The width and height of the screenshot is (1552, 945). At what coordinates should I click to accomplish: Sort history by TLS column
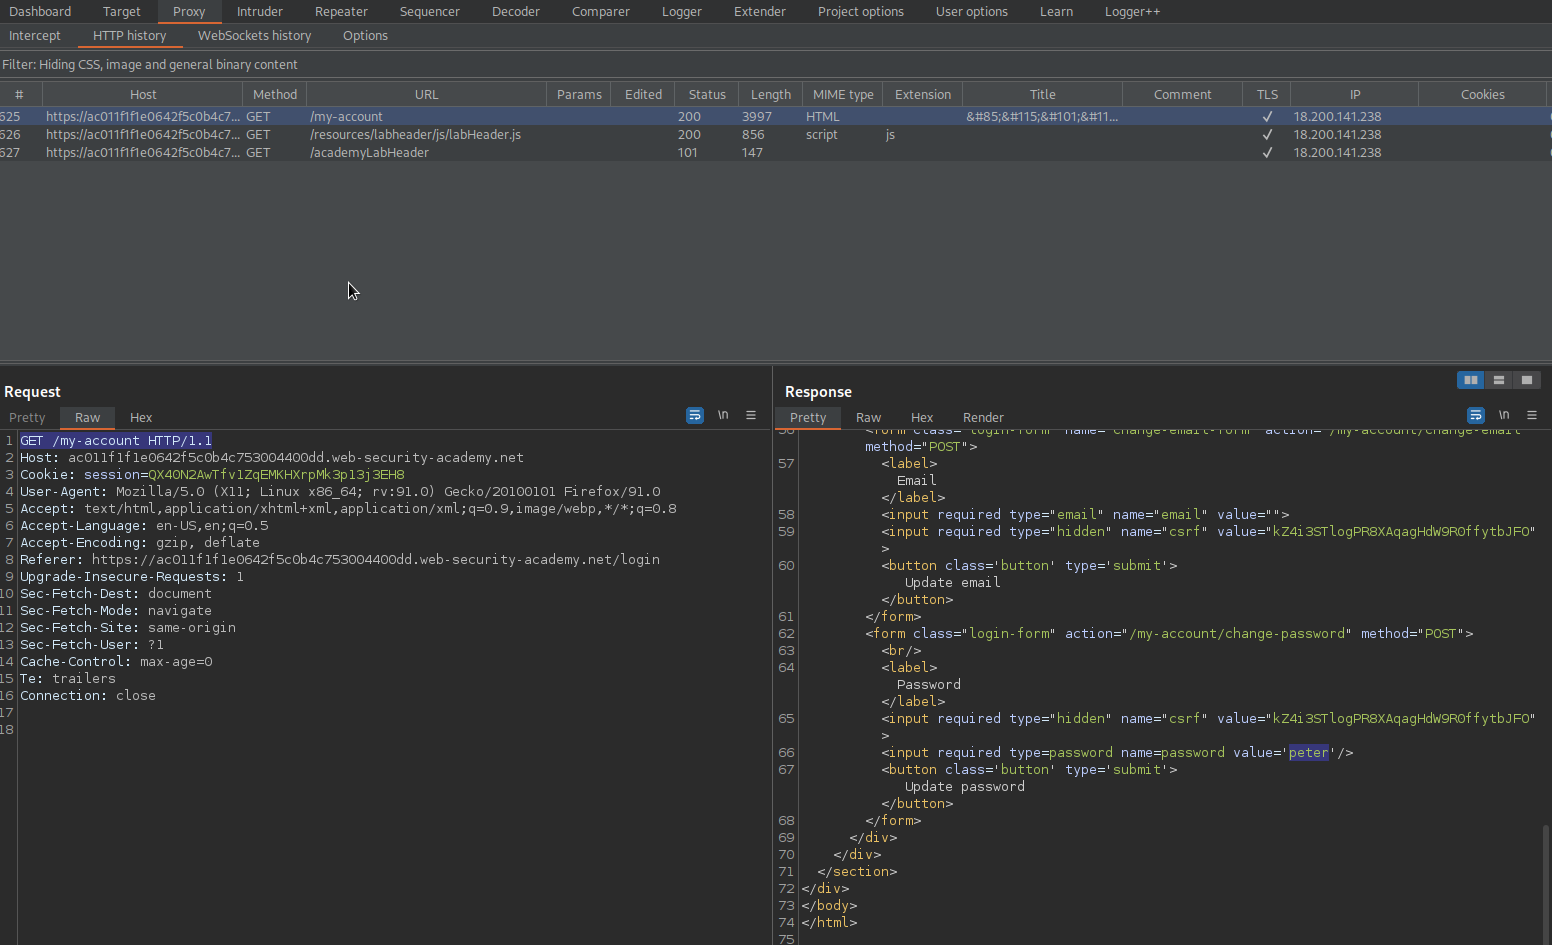1267,94
